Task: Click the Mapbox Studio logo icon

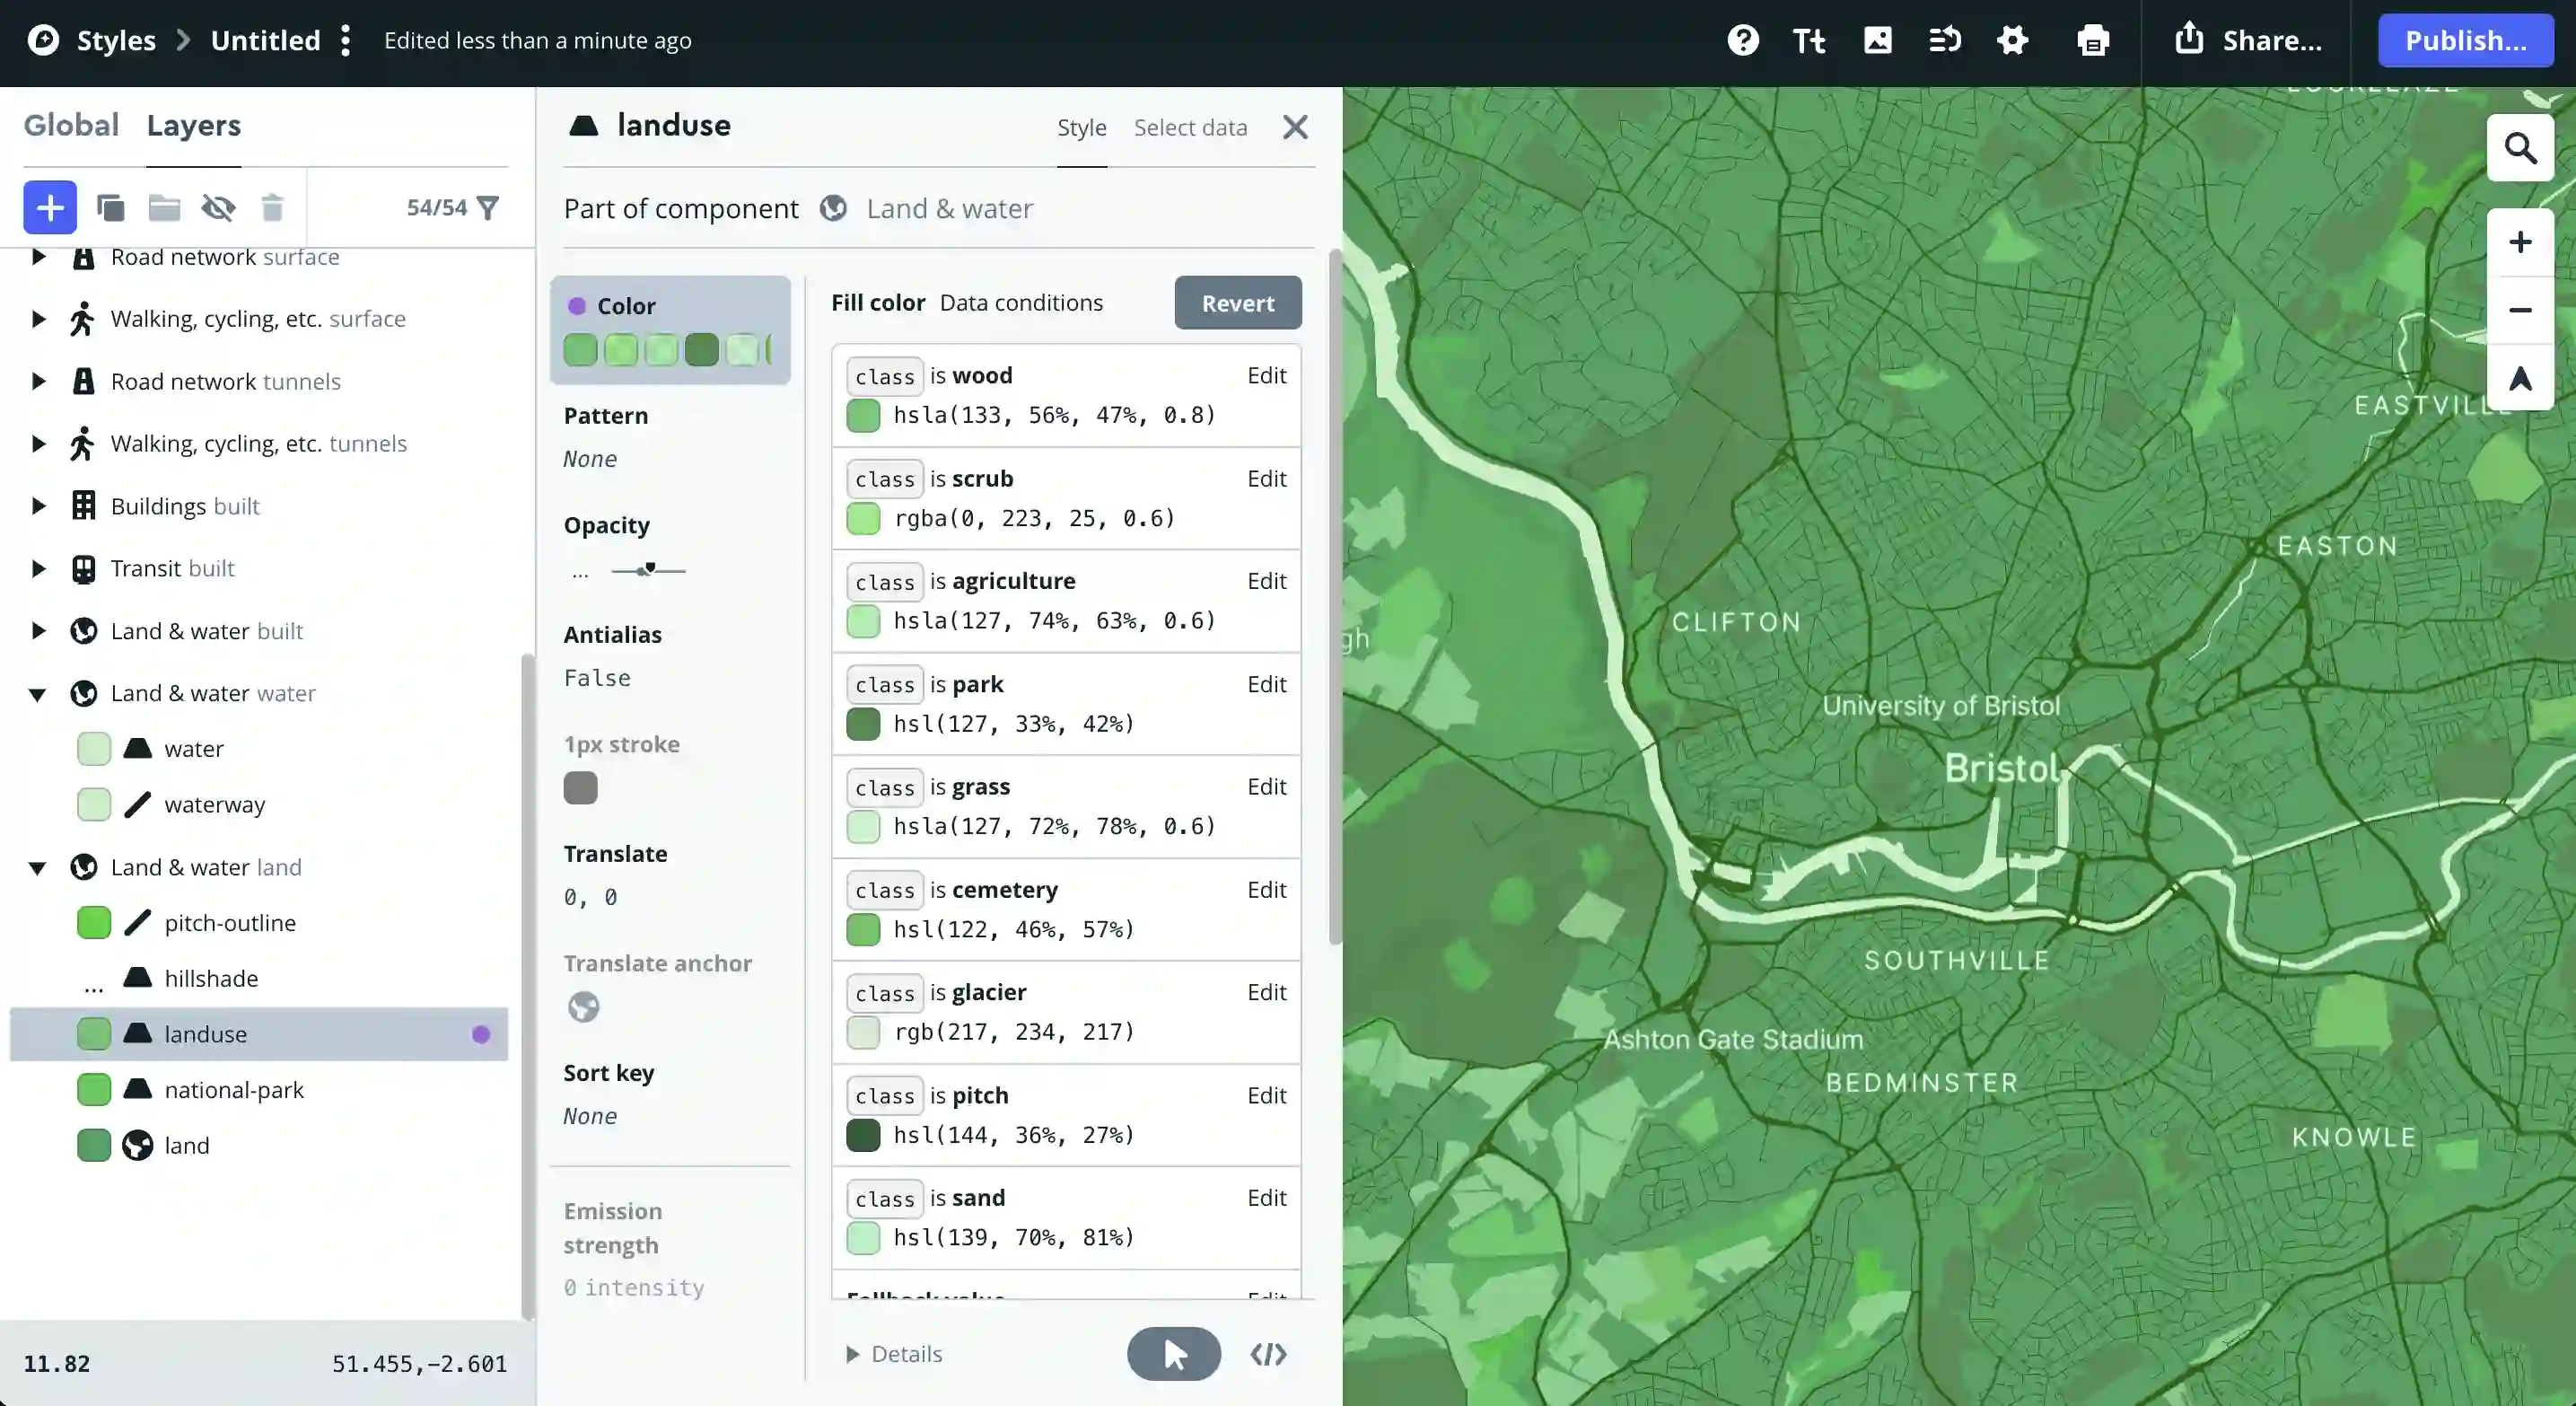Action: pos(43,40)
